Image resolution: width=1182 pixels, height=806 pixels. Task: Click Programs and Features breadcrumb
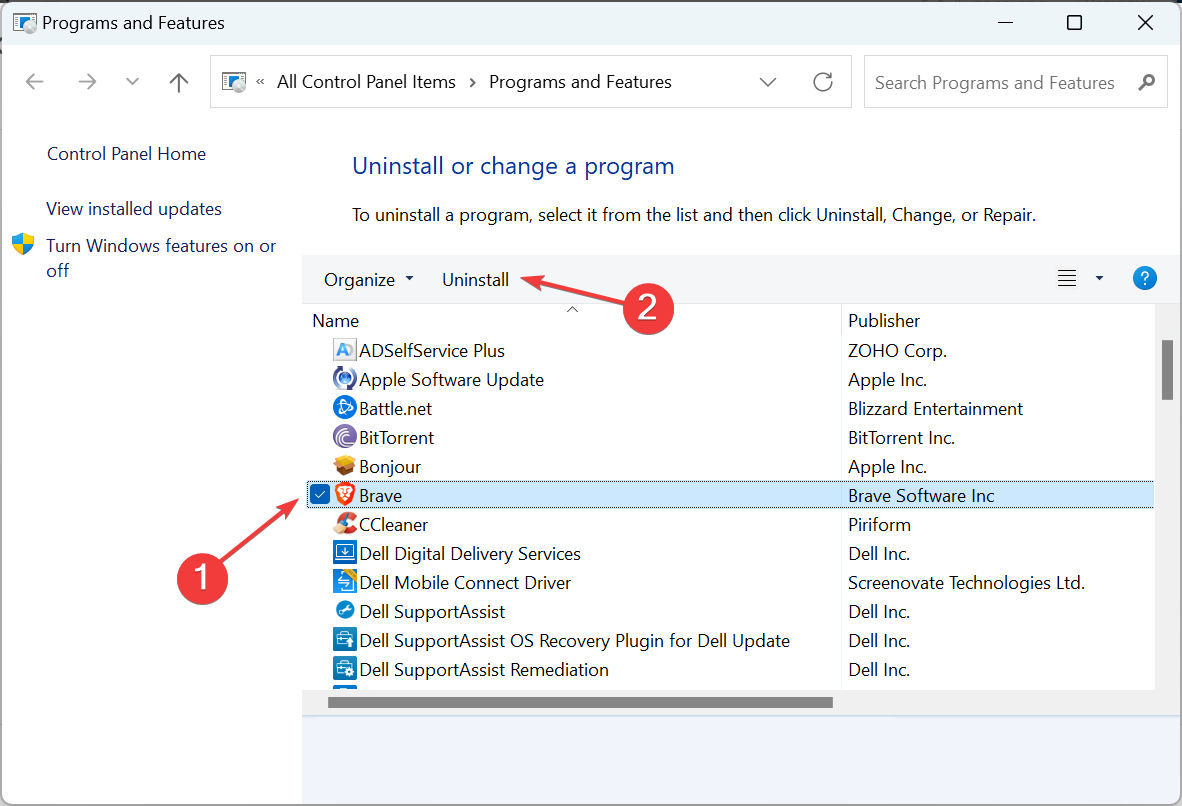[x=580, y=81]
